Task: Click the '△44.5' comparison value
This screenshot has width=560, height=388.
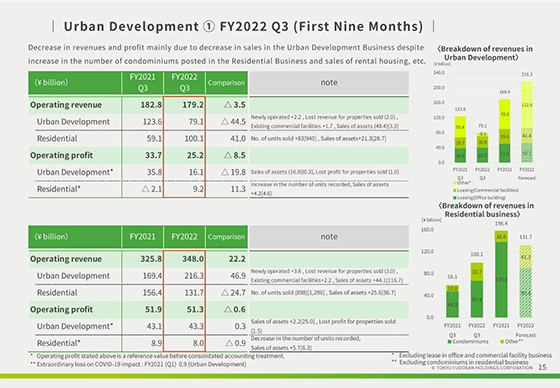Action: [x=233, y=121]
